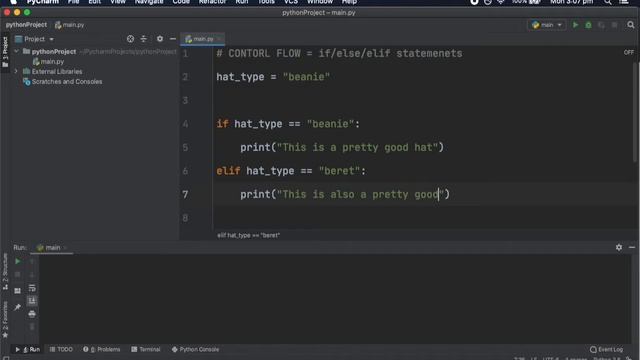Open macOS Spotlight search in menu bar

[x=608, y=2]
